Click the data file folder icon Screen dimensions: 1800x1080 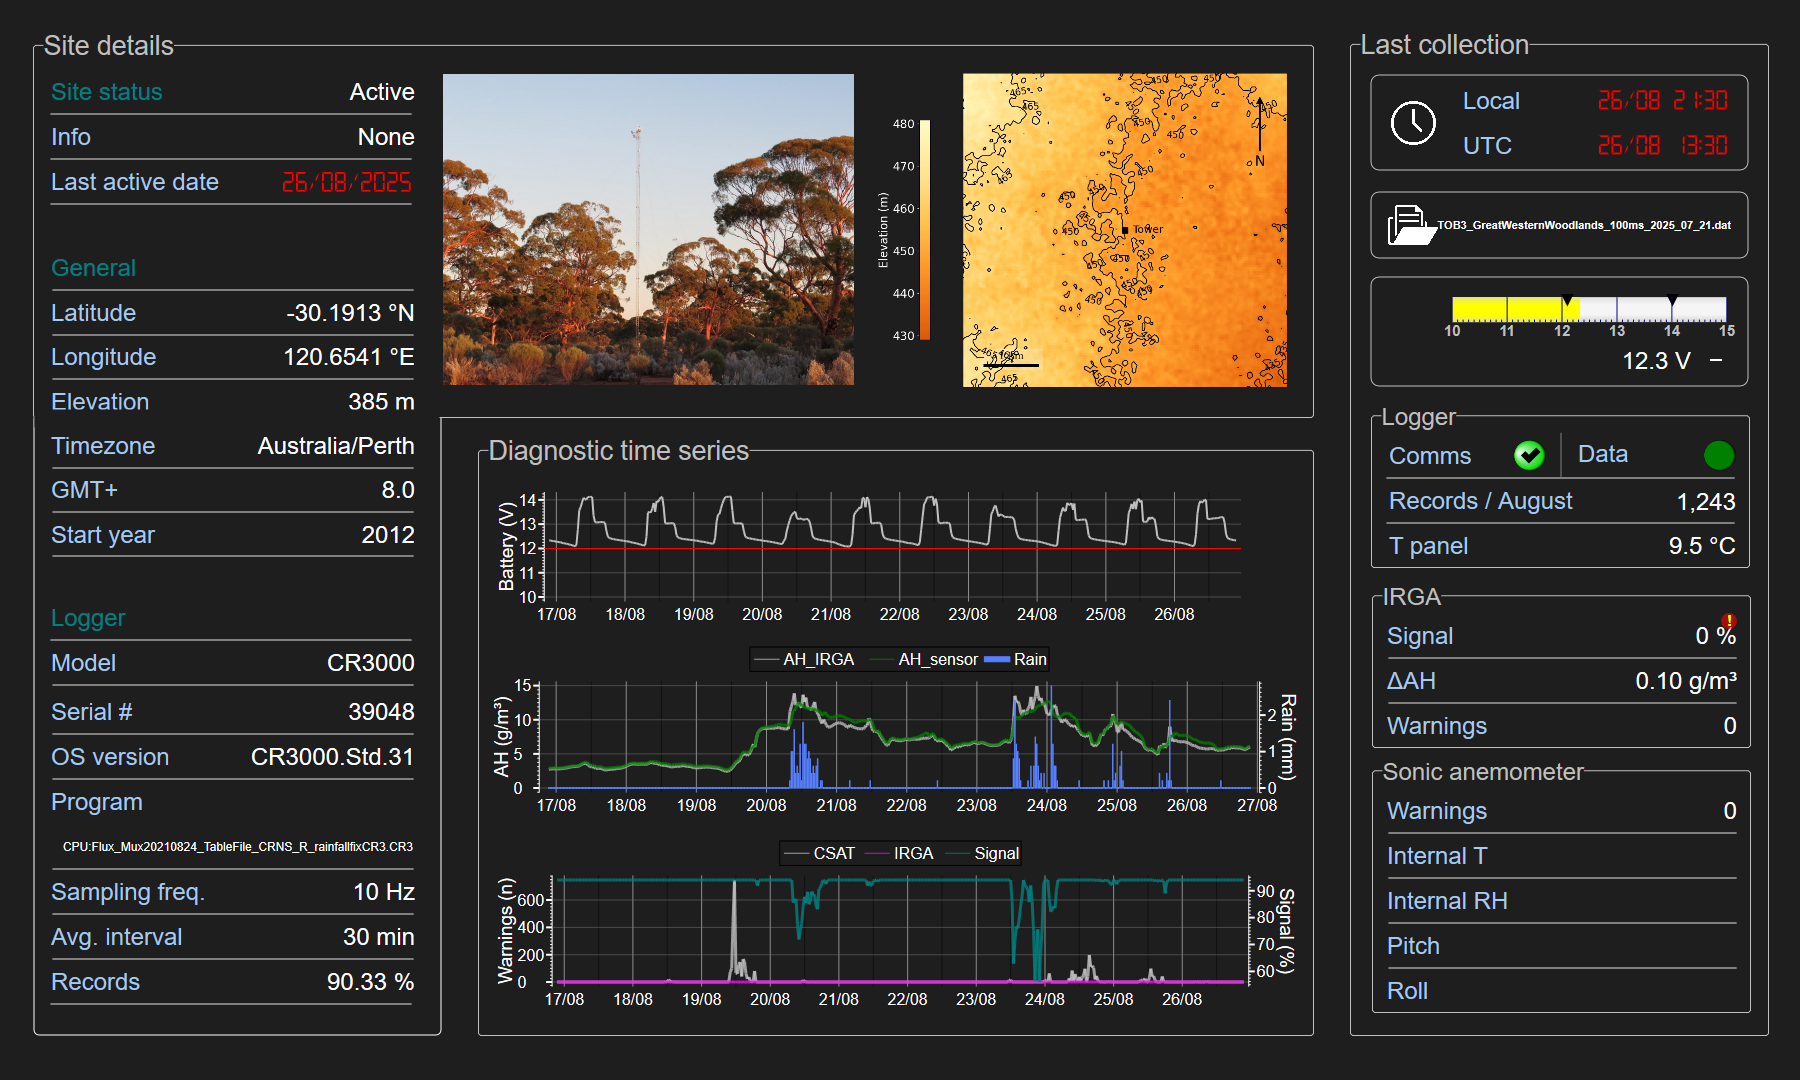click(1410, 225)
